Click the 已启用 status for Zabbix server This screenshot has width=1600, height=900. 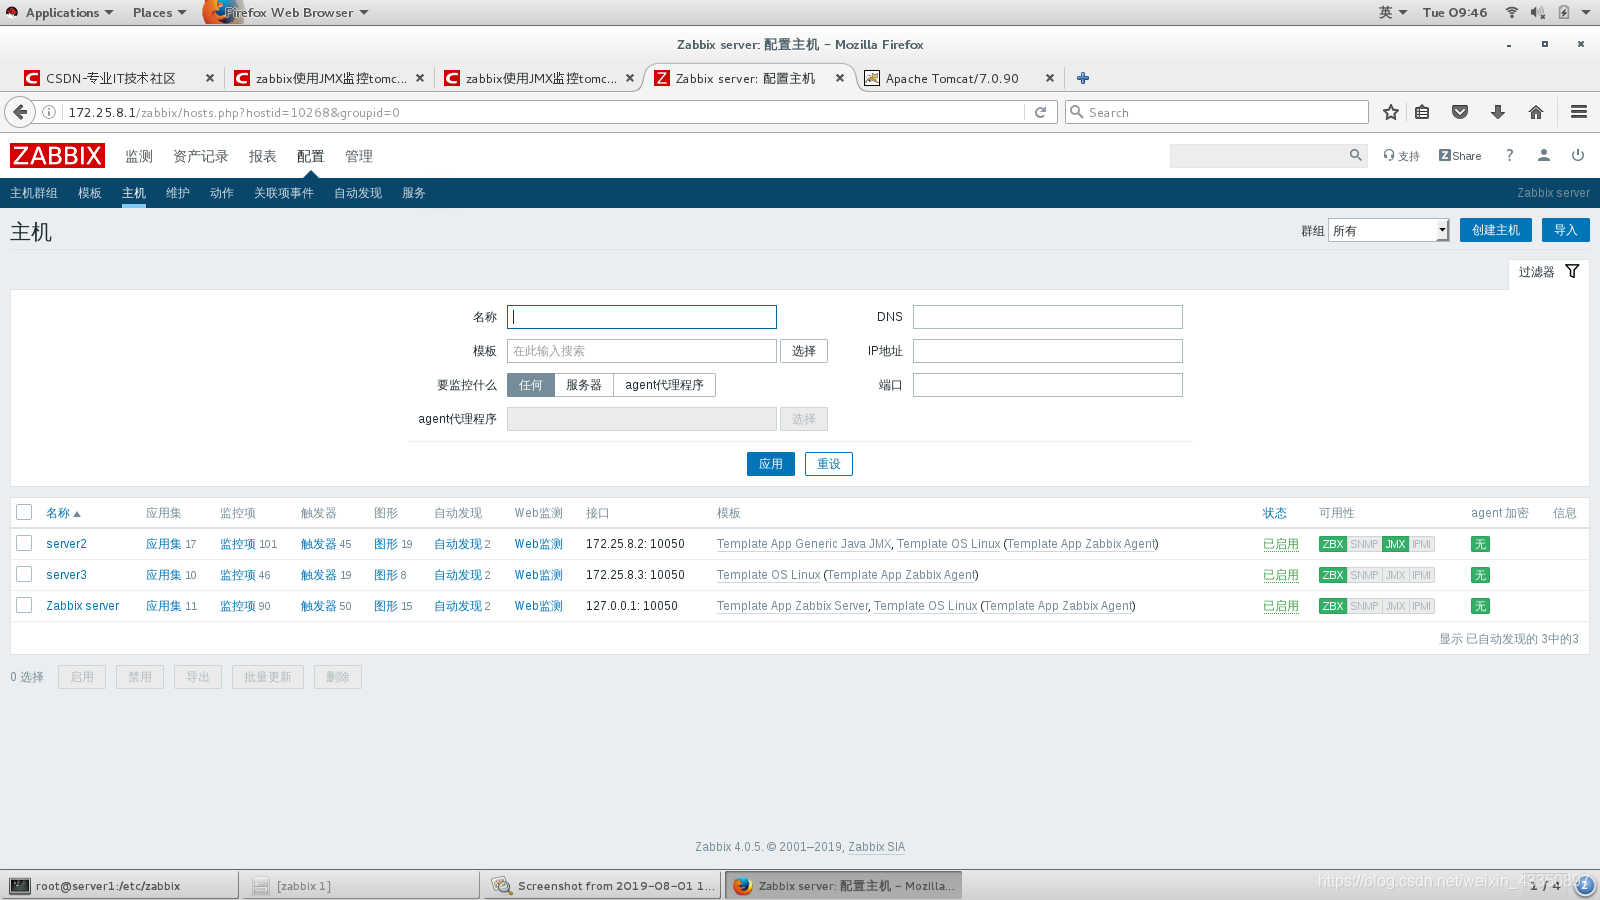[1281, 606]
